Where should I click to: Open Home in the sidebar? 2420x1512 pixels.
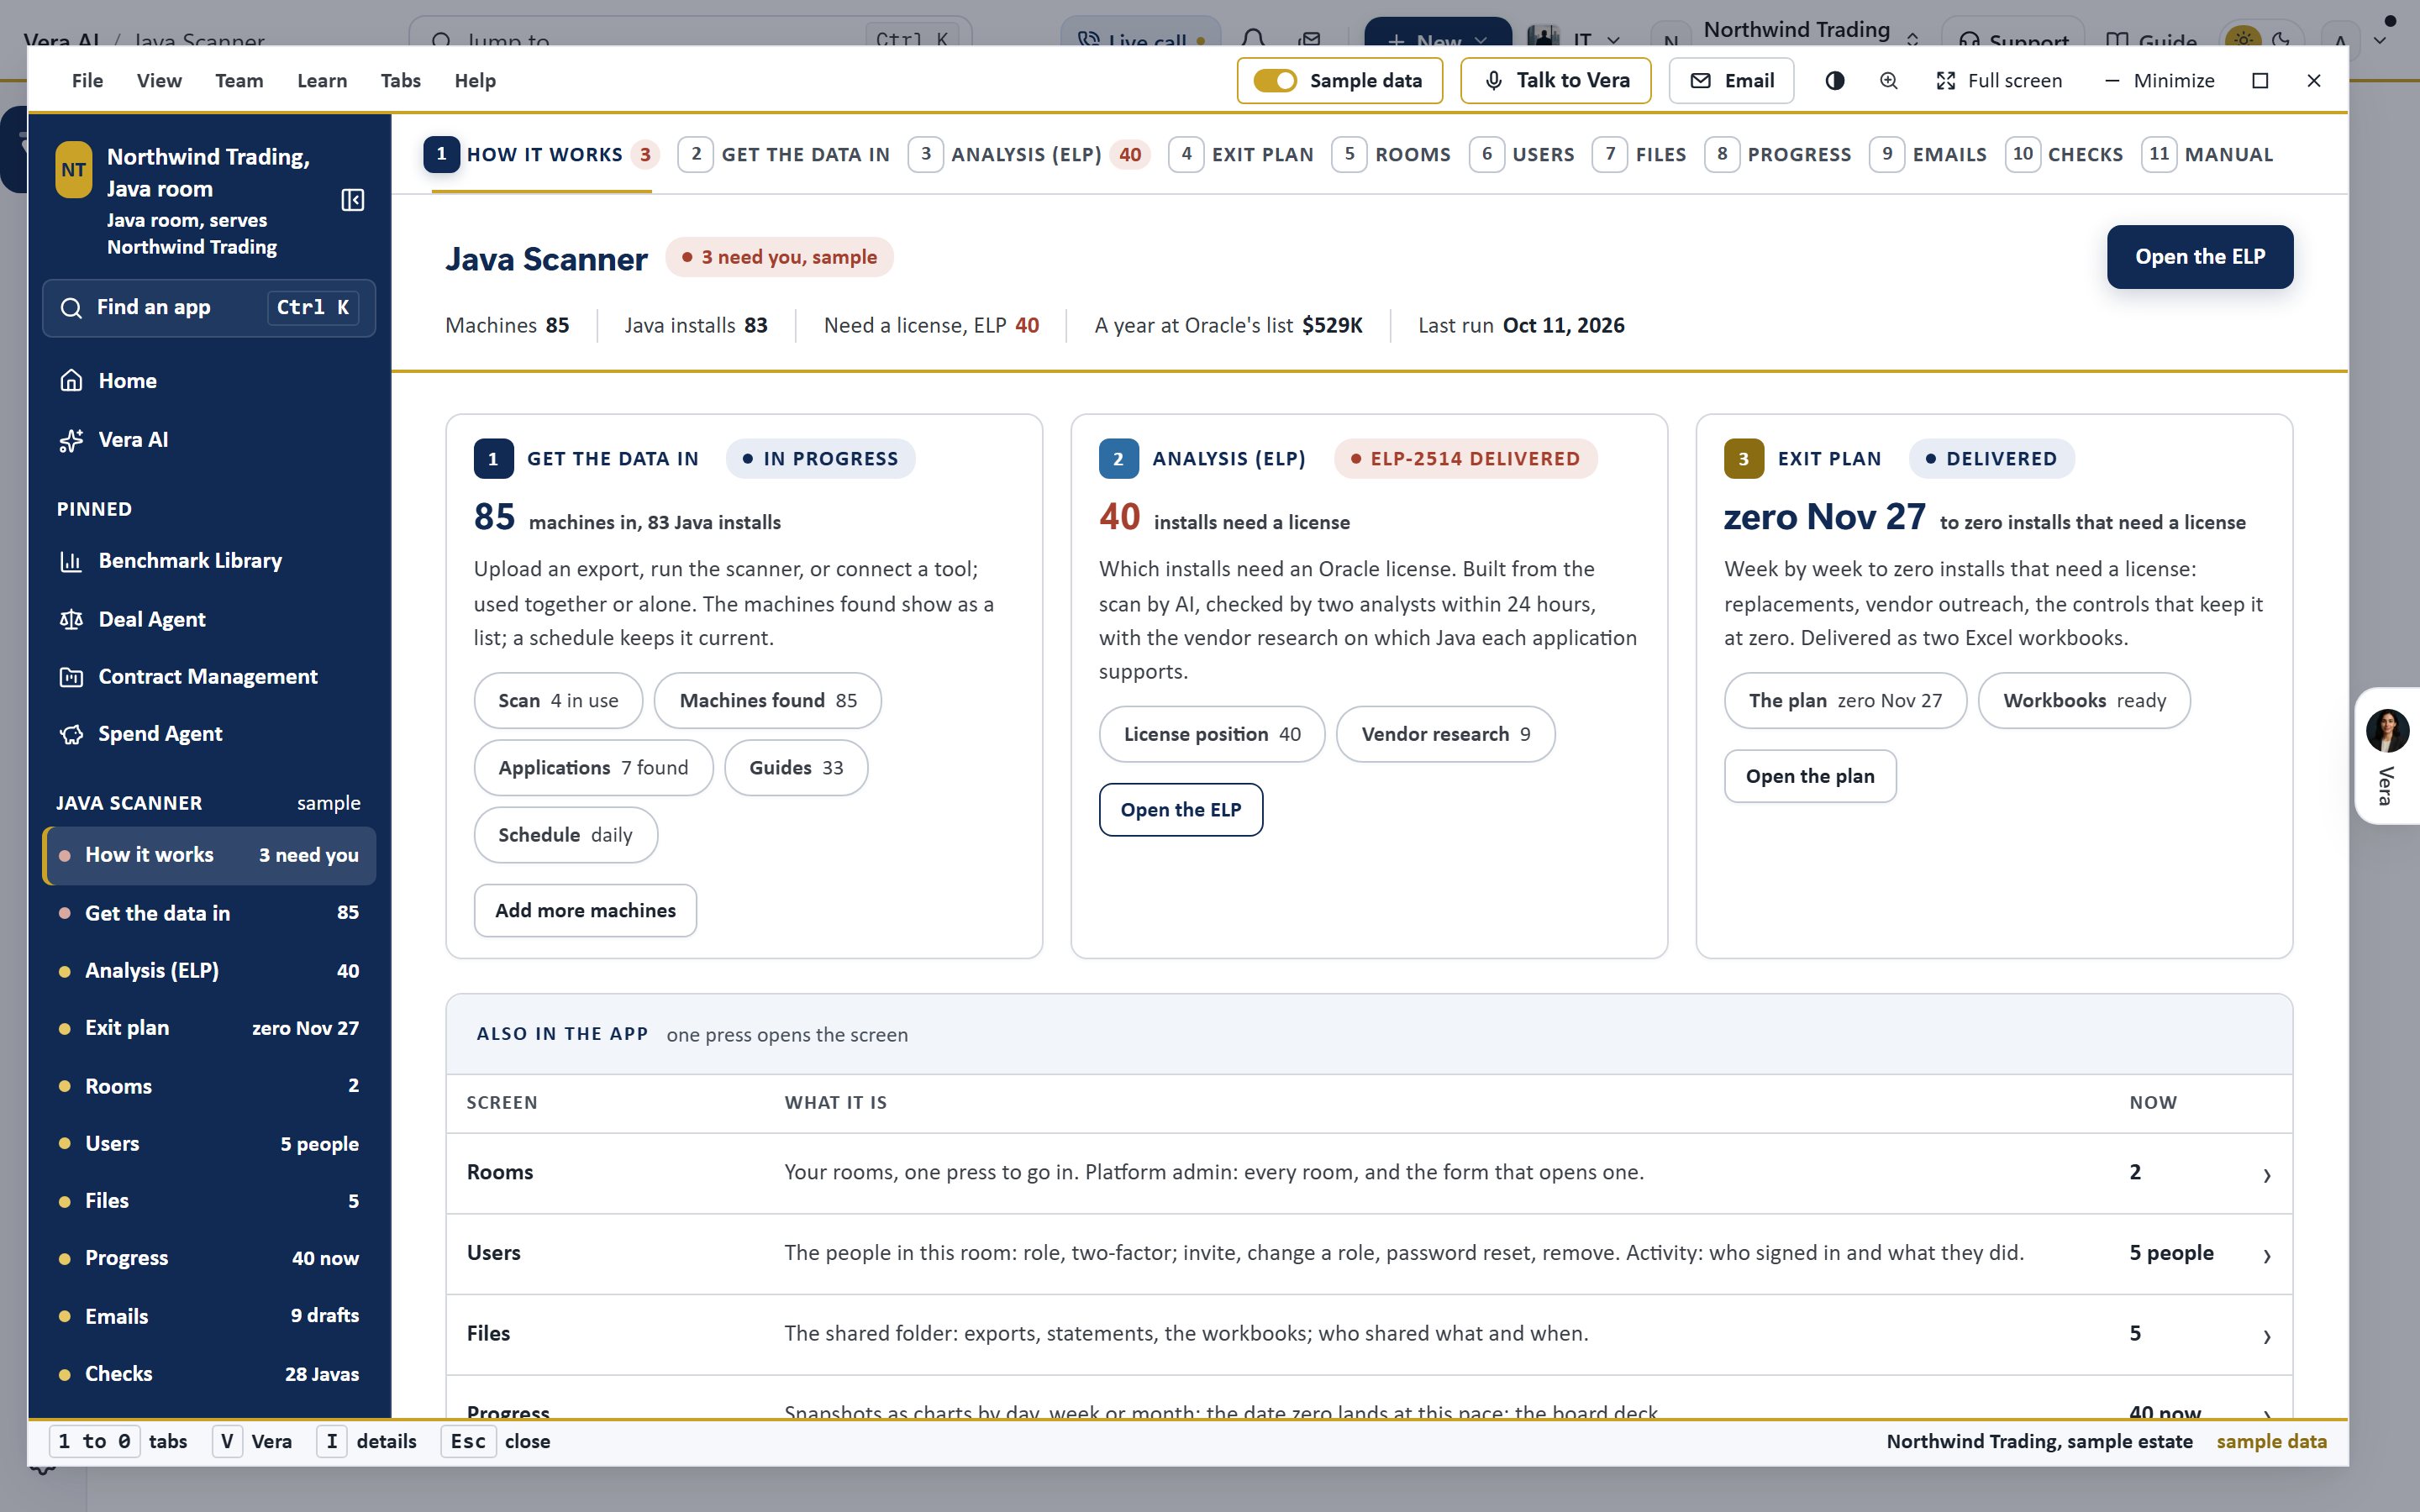tap(209, 381)
